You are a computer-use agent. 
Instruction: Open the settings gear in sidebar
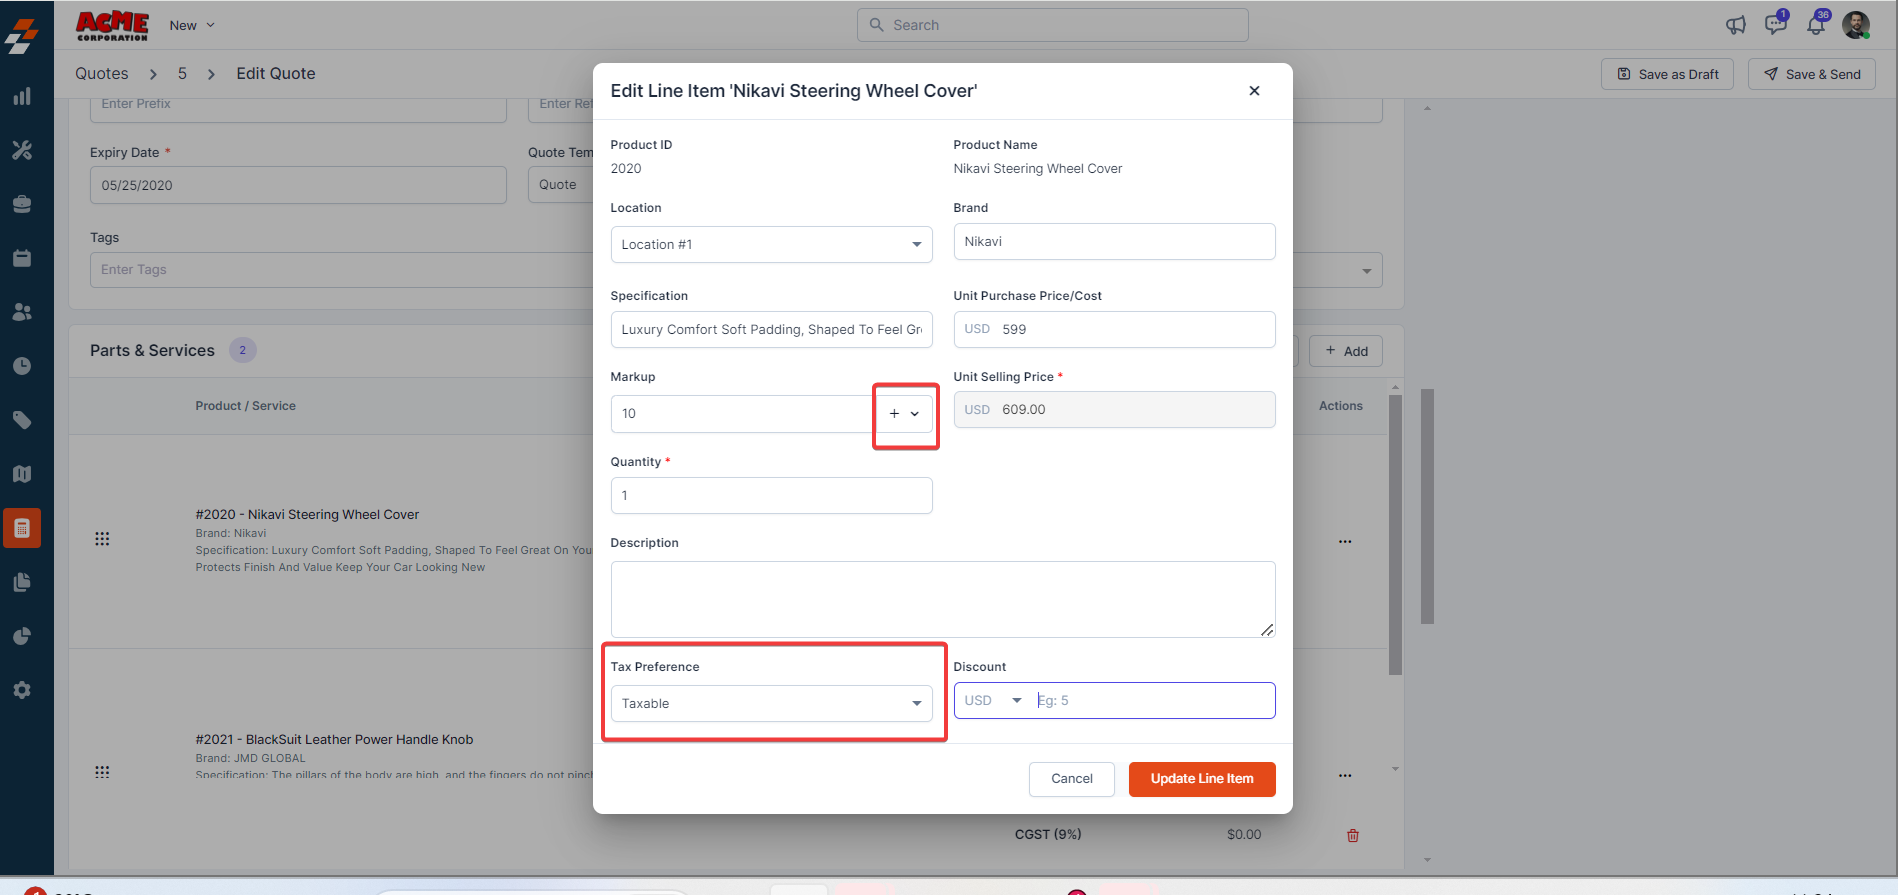tap(22, 690)
